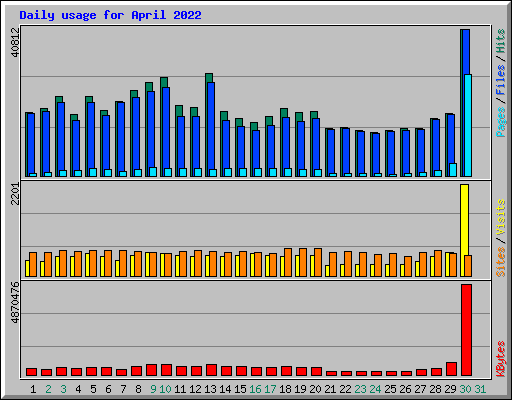Click the visits axis value 2201
512x400 pixels.
[16, 194]
